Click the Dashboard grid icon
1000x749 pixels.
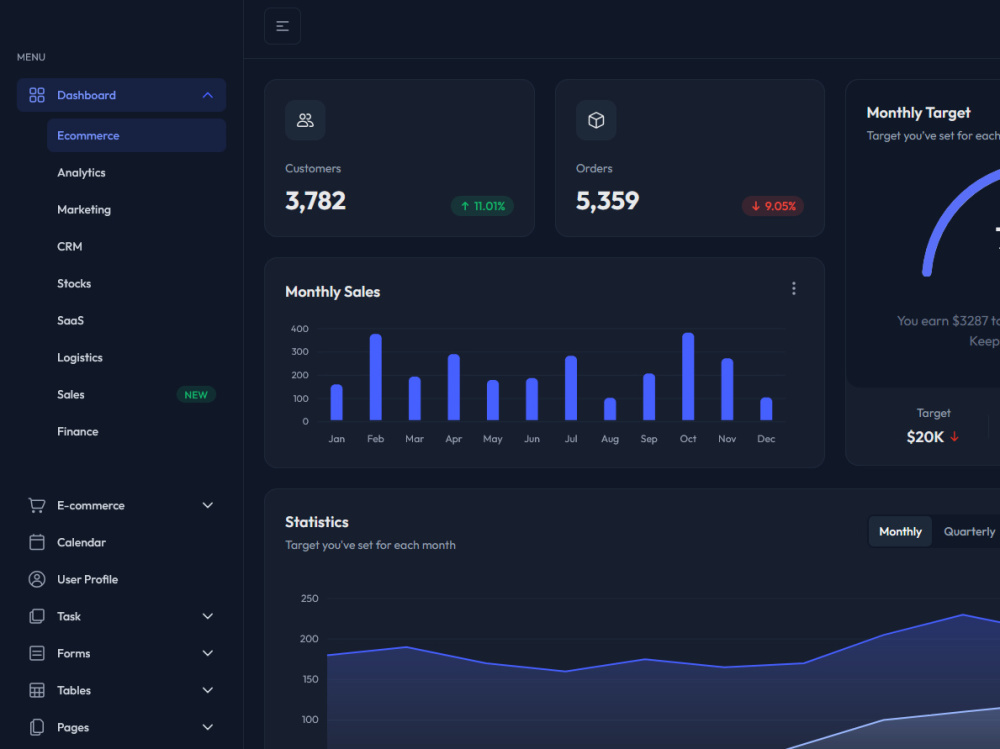(37, 95)
